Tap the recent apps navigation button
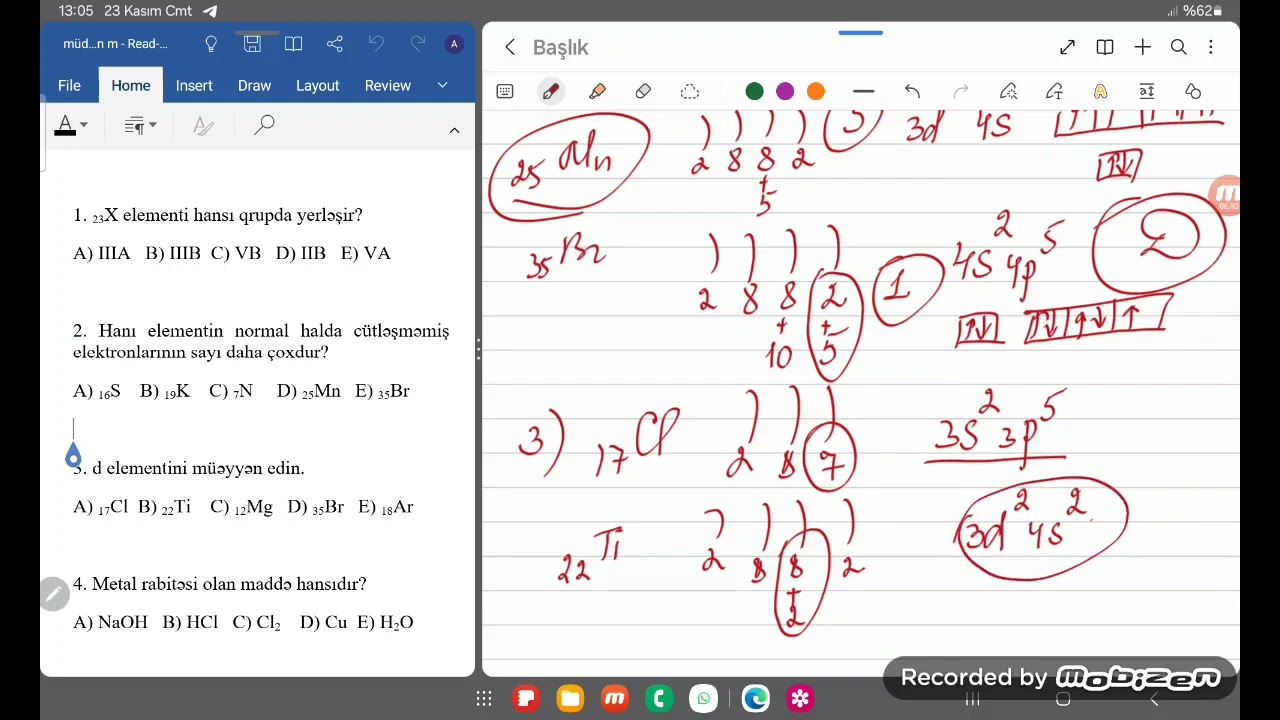 click(x=972, y=699)
